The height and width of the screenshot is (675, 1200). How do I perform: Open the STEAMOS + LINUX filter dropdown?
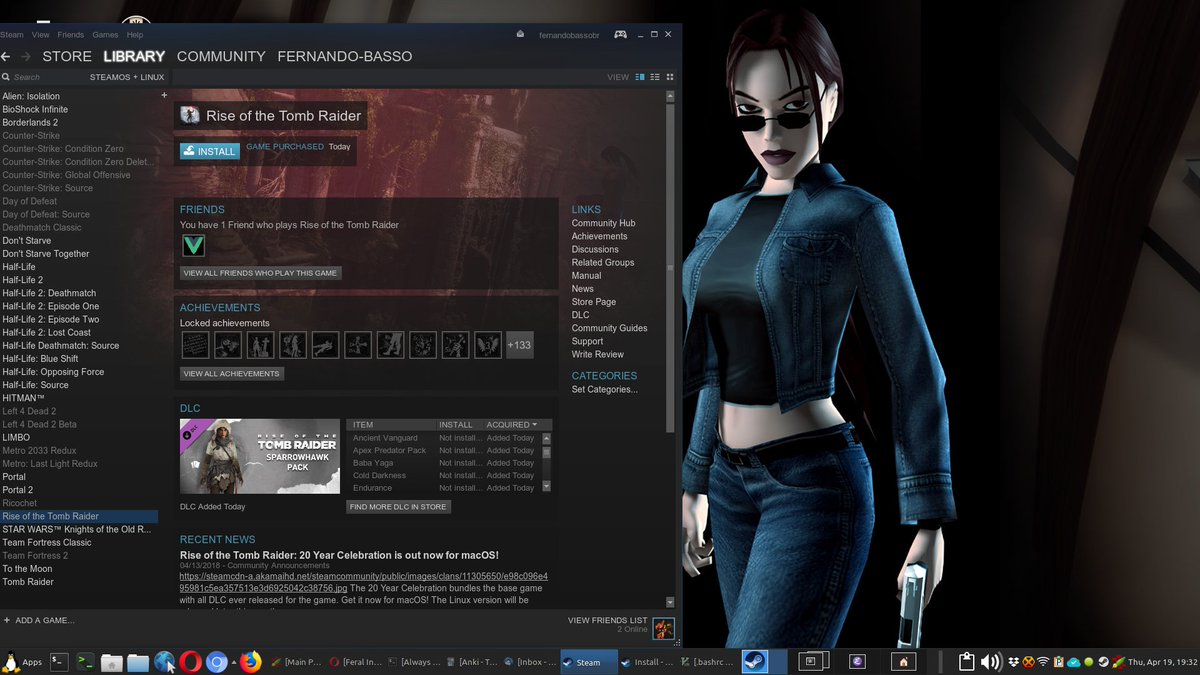(127, 77)
